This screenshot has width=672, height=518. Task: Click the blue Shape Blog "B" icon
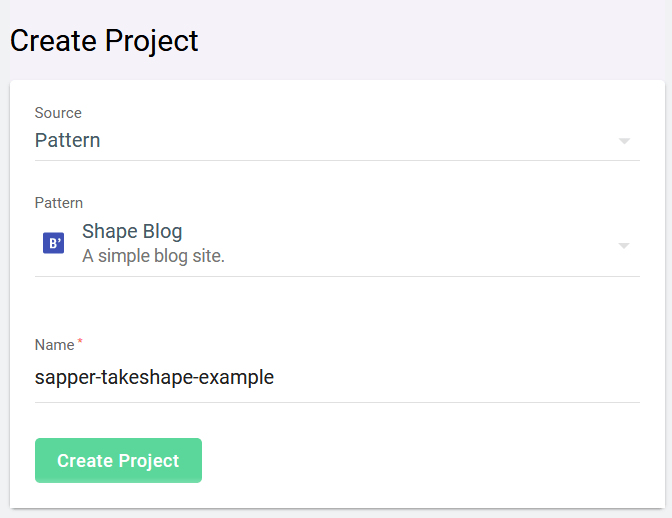point(54,243)
